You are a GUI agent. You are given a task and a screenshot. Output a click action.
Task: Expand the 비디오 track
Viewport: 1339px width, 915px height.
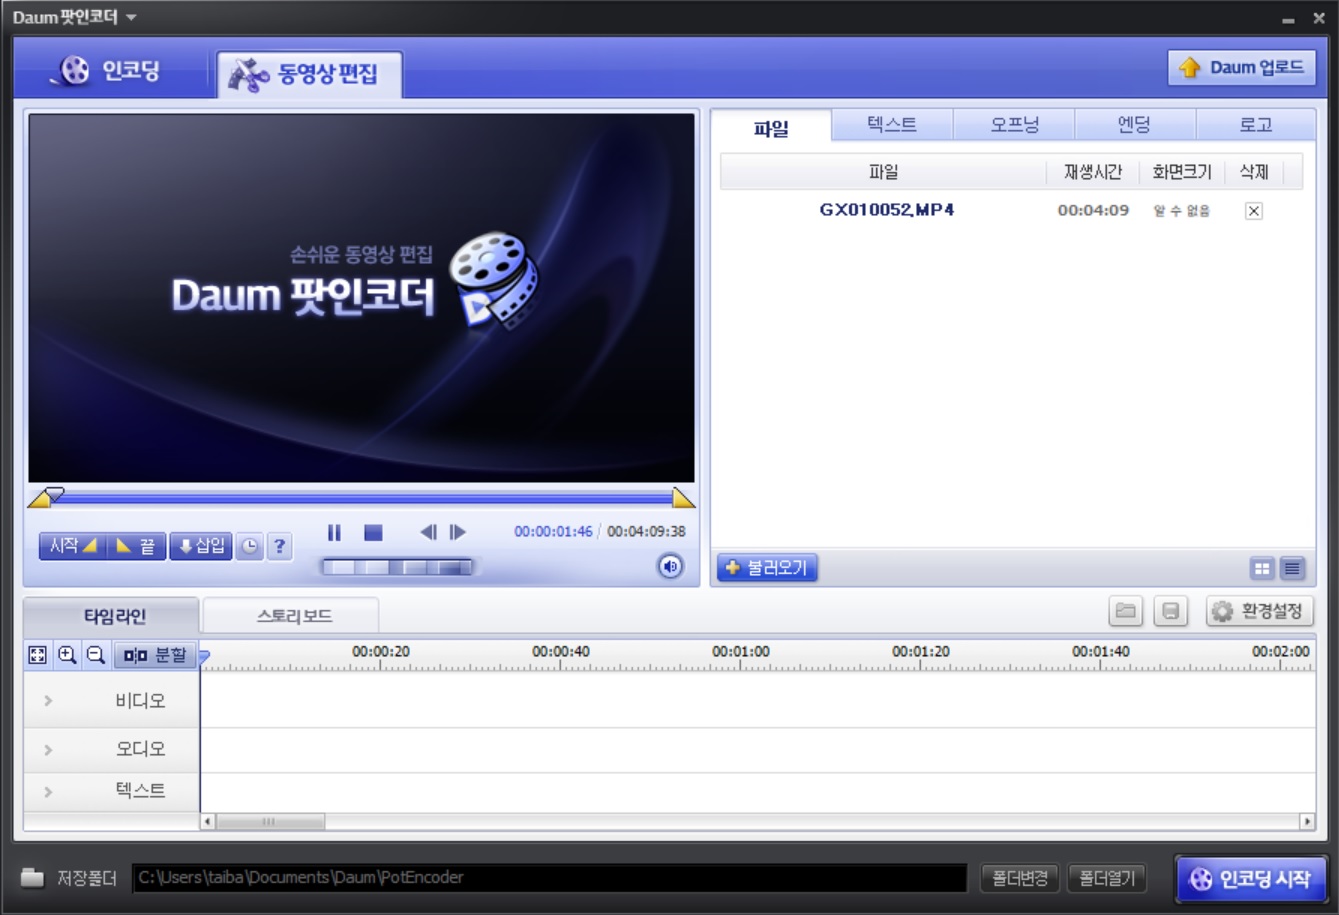pos(48,701)
